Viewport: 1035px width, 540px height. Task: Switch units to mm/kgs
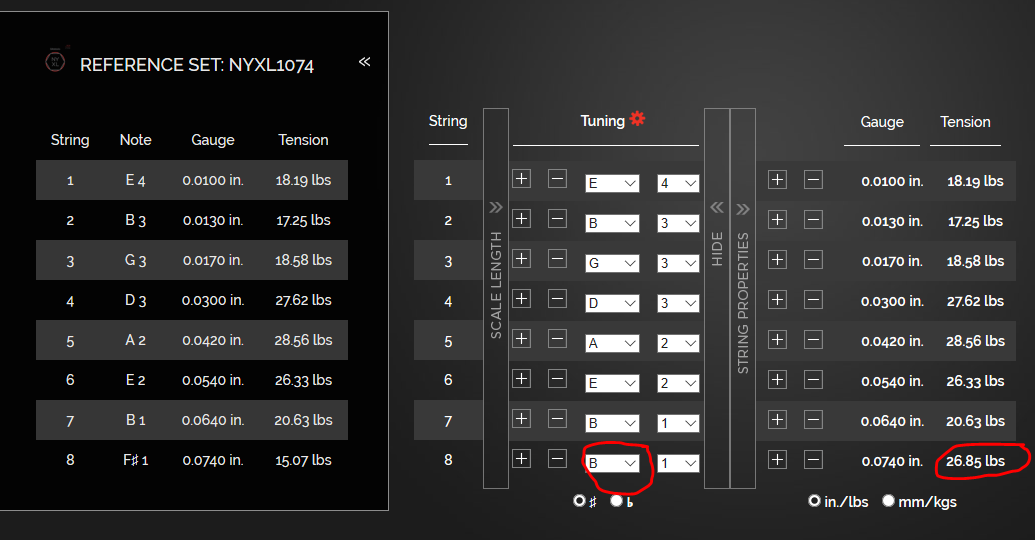pyautogui.click(x=888, y=501)
